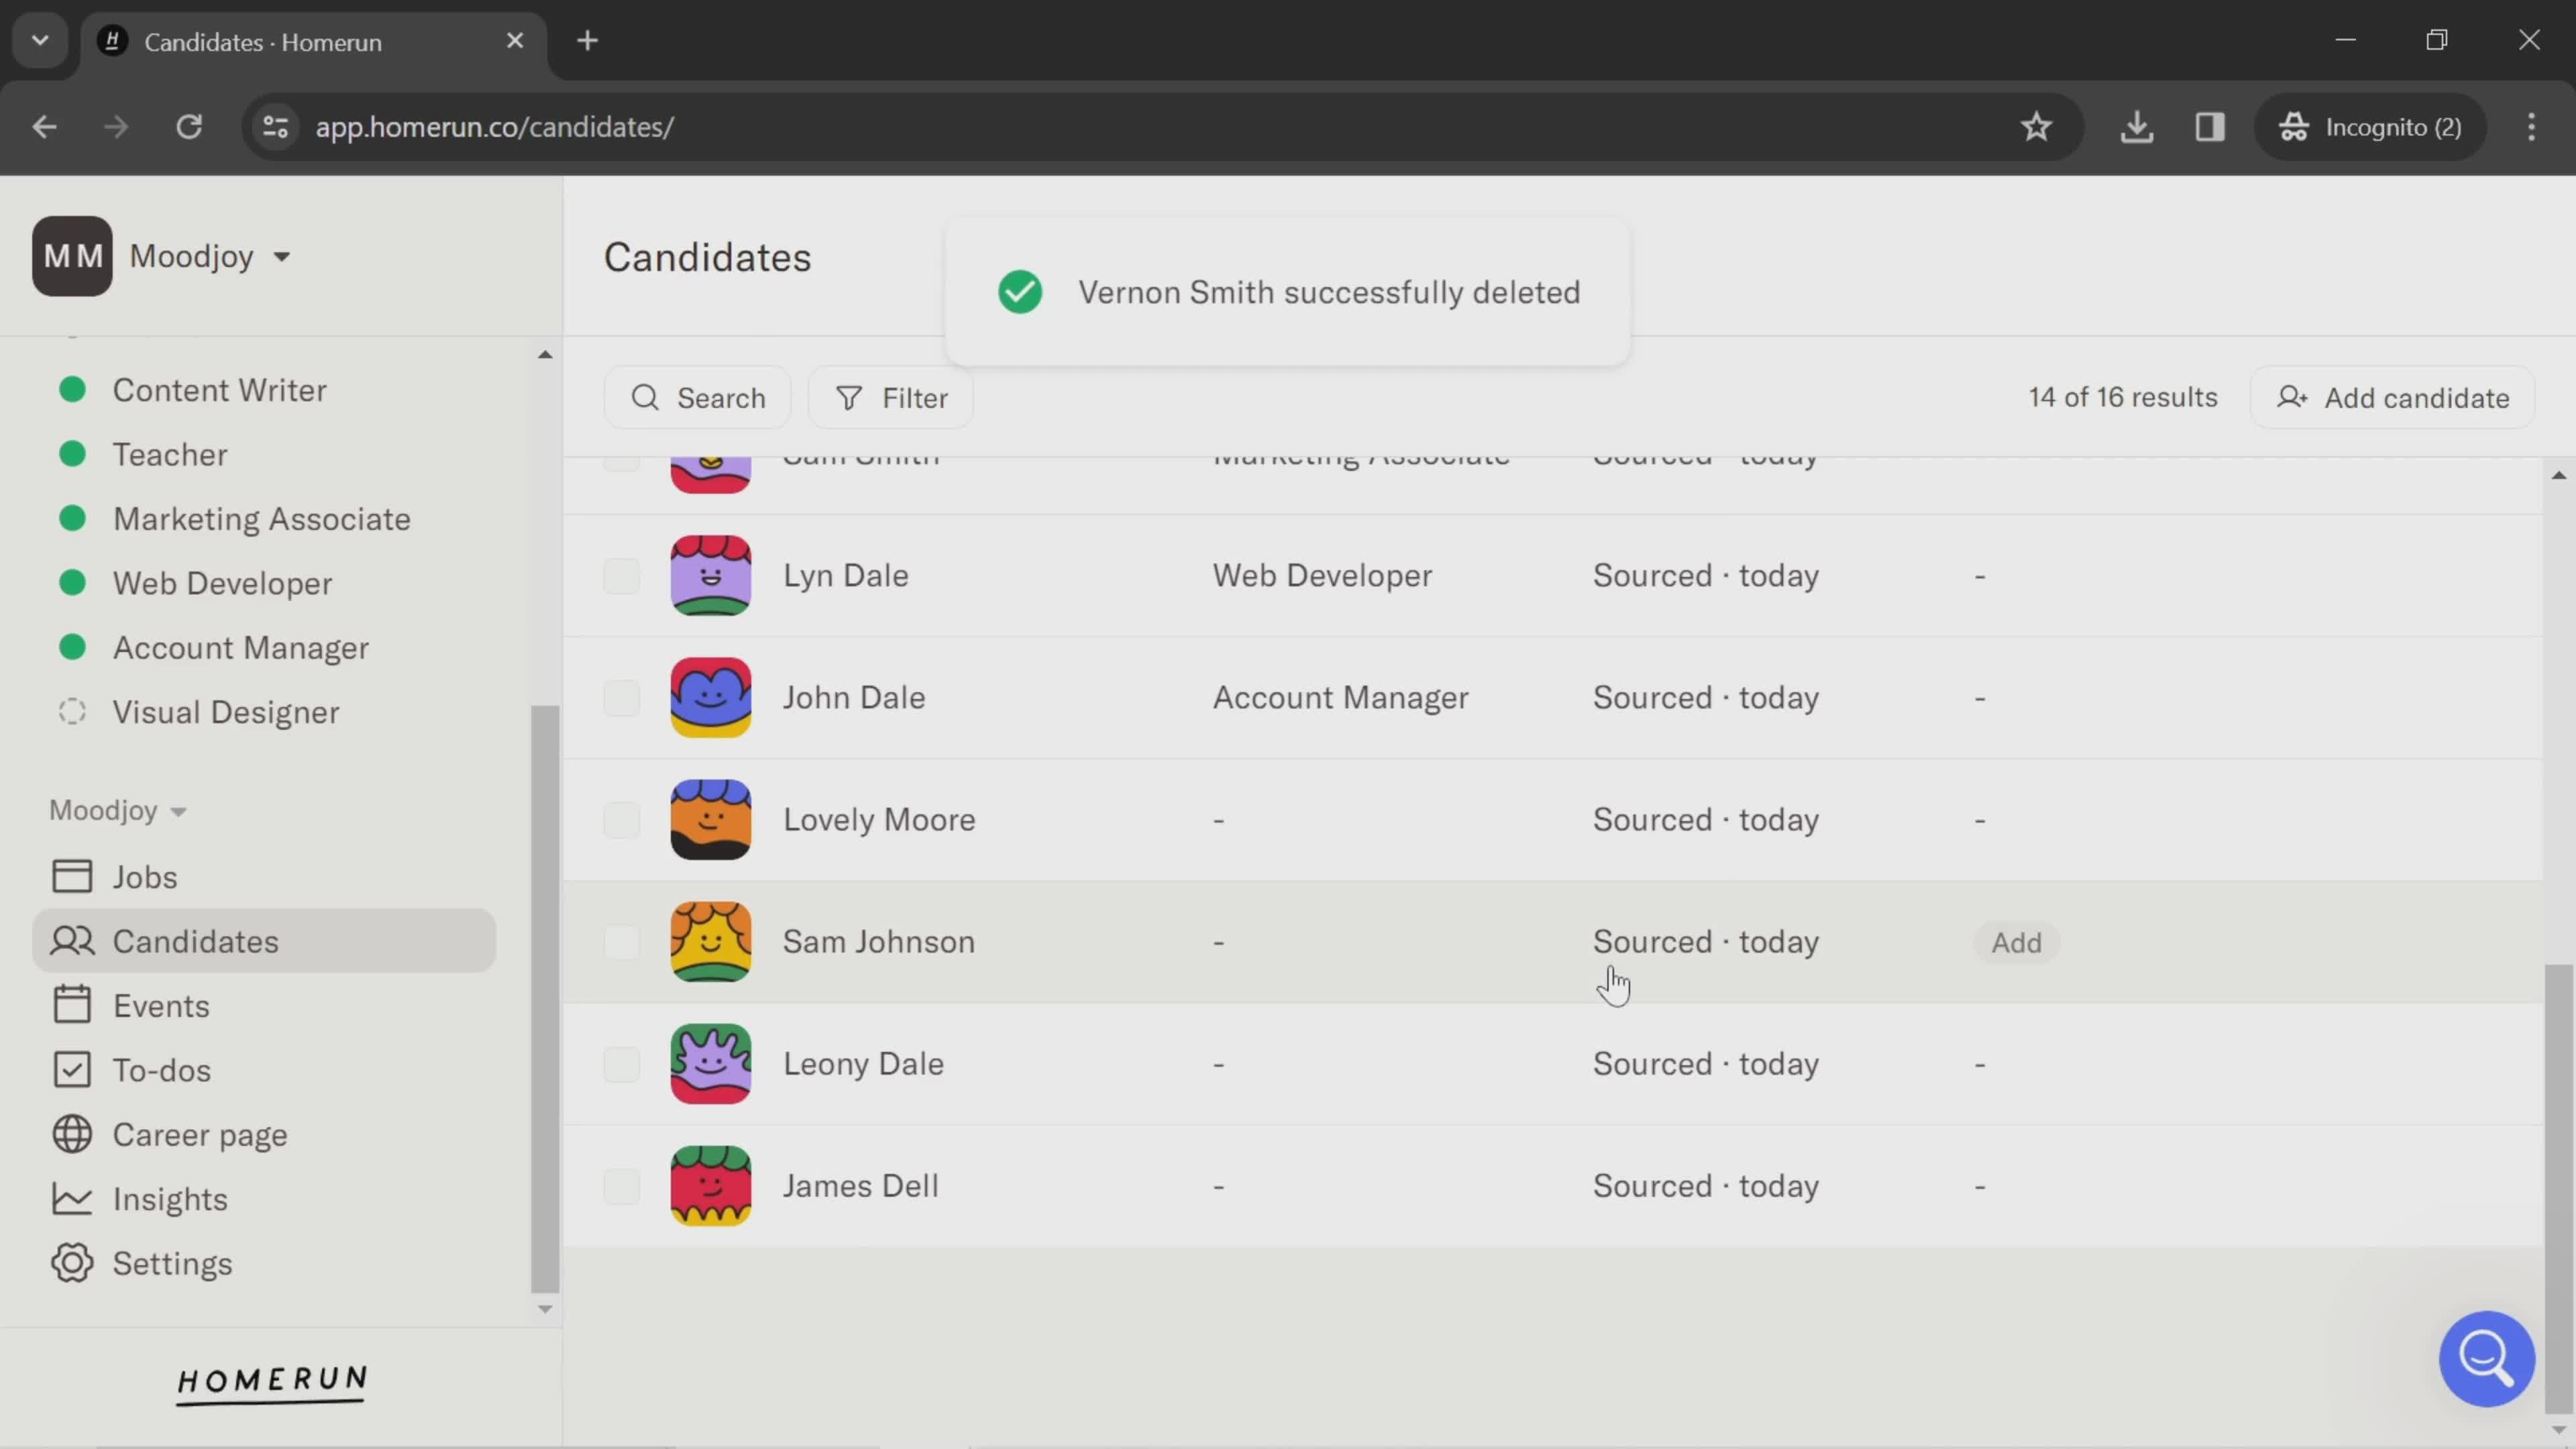
Task: Click Leony Dale's avatar
Action: (711, 1064)
